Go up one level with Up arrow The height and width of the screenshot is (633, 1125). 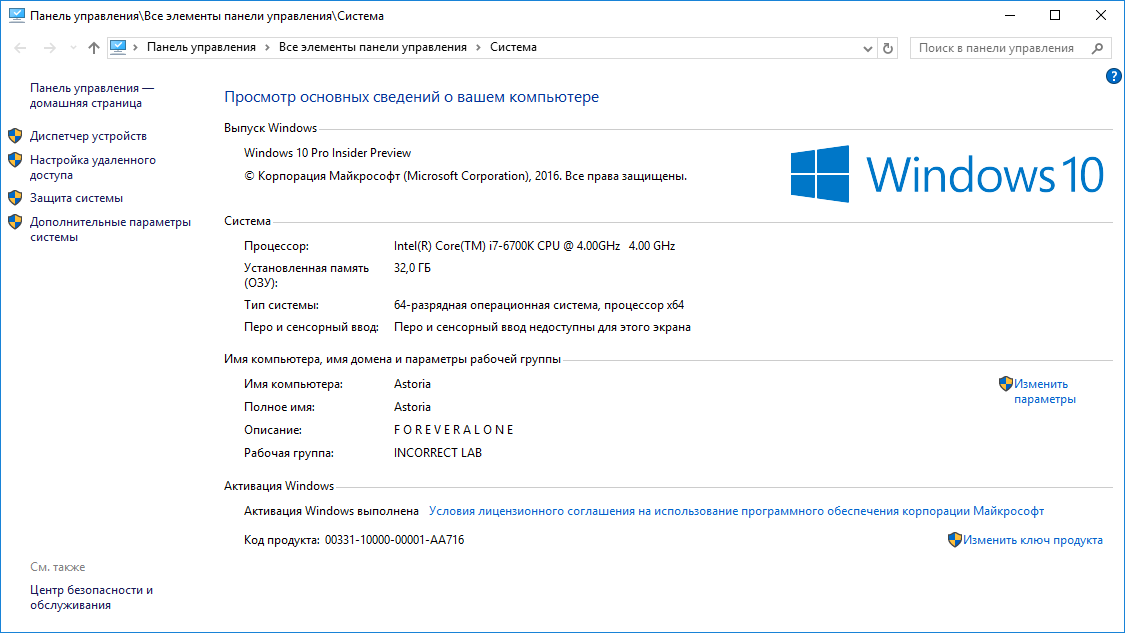(x=93, y=48)
